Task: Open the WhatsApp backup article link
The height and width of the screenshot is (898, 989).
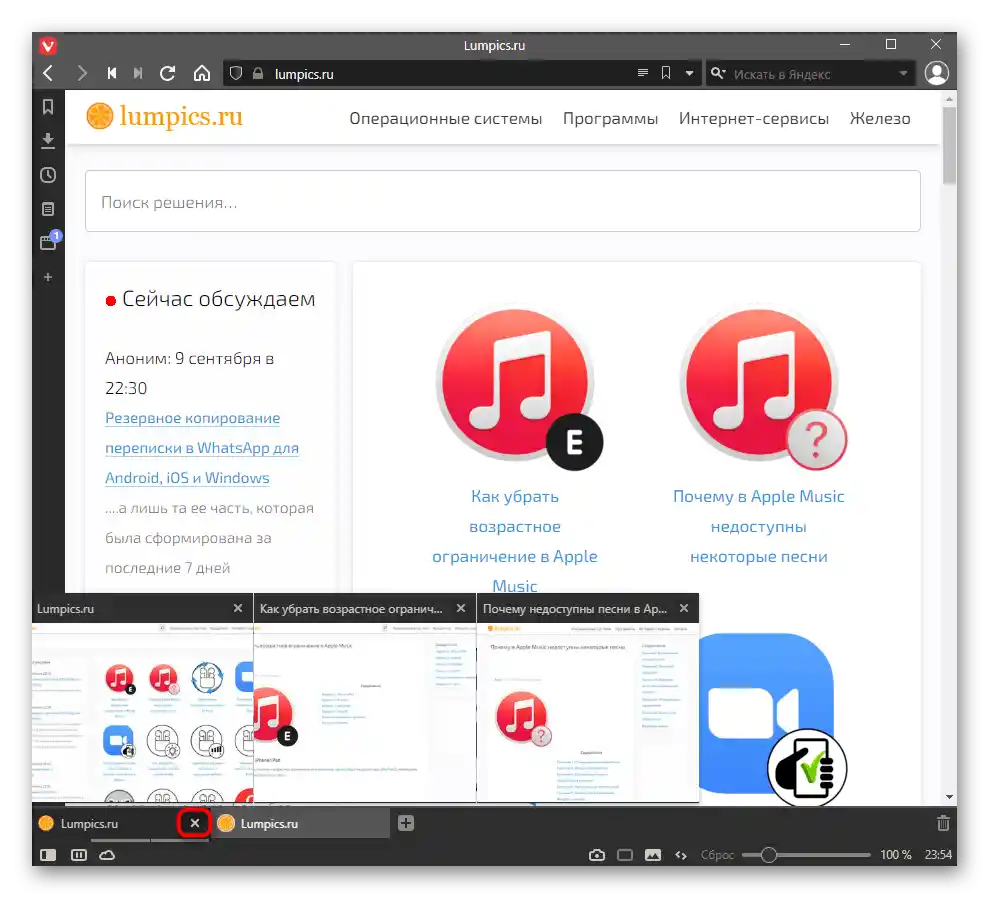Action: [202, 448]
